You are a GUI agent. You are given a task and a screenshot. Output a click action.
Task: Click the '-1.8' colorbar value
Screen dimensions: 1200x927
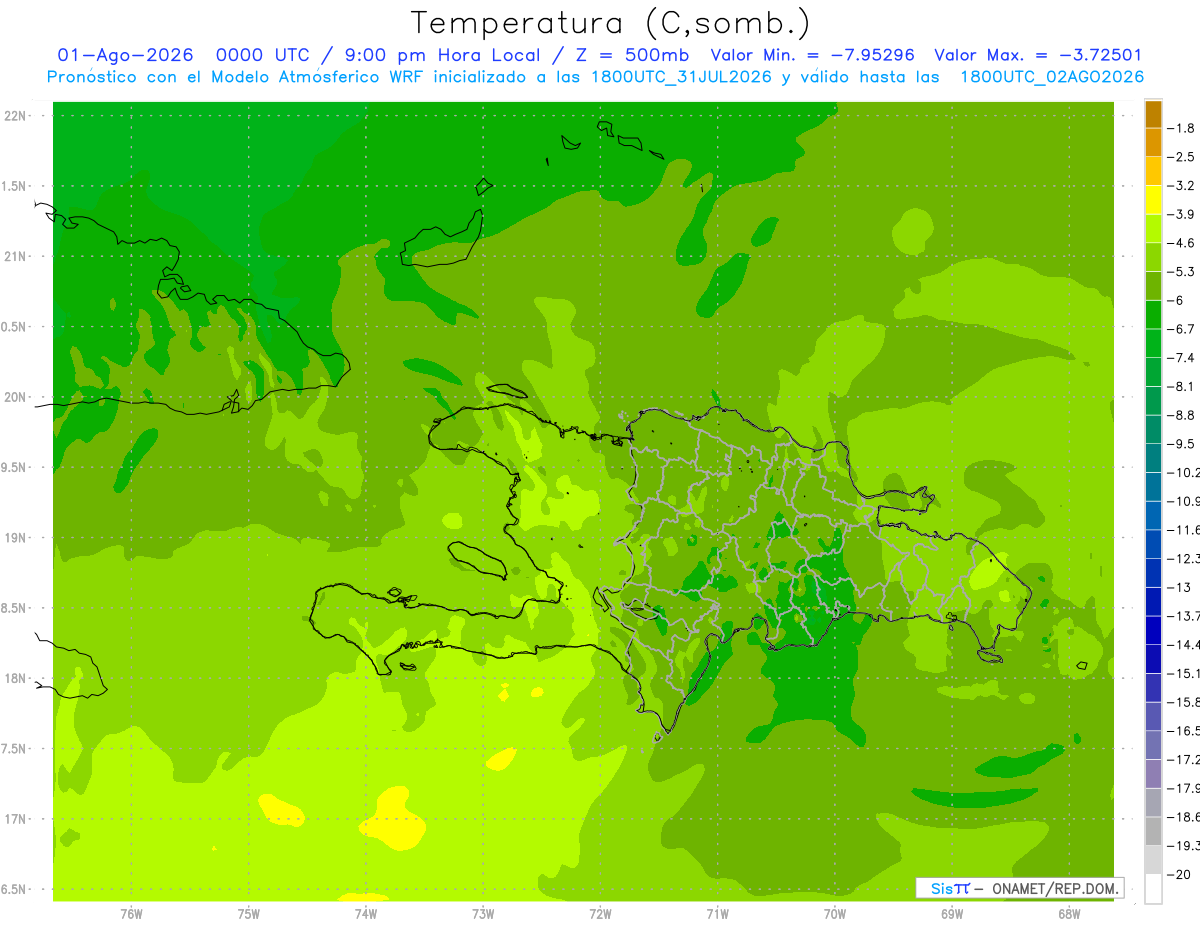1182,128
